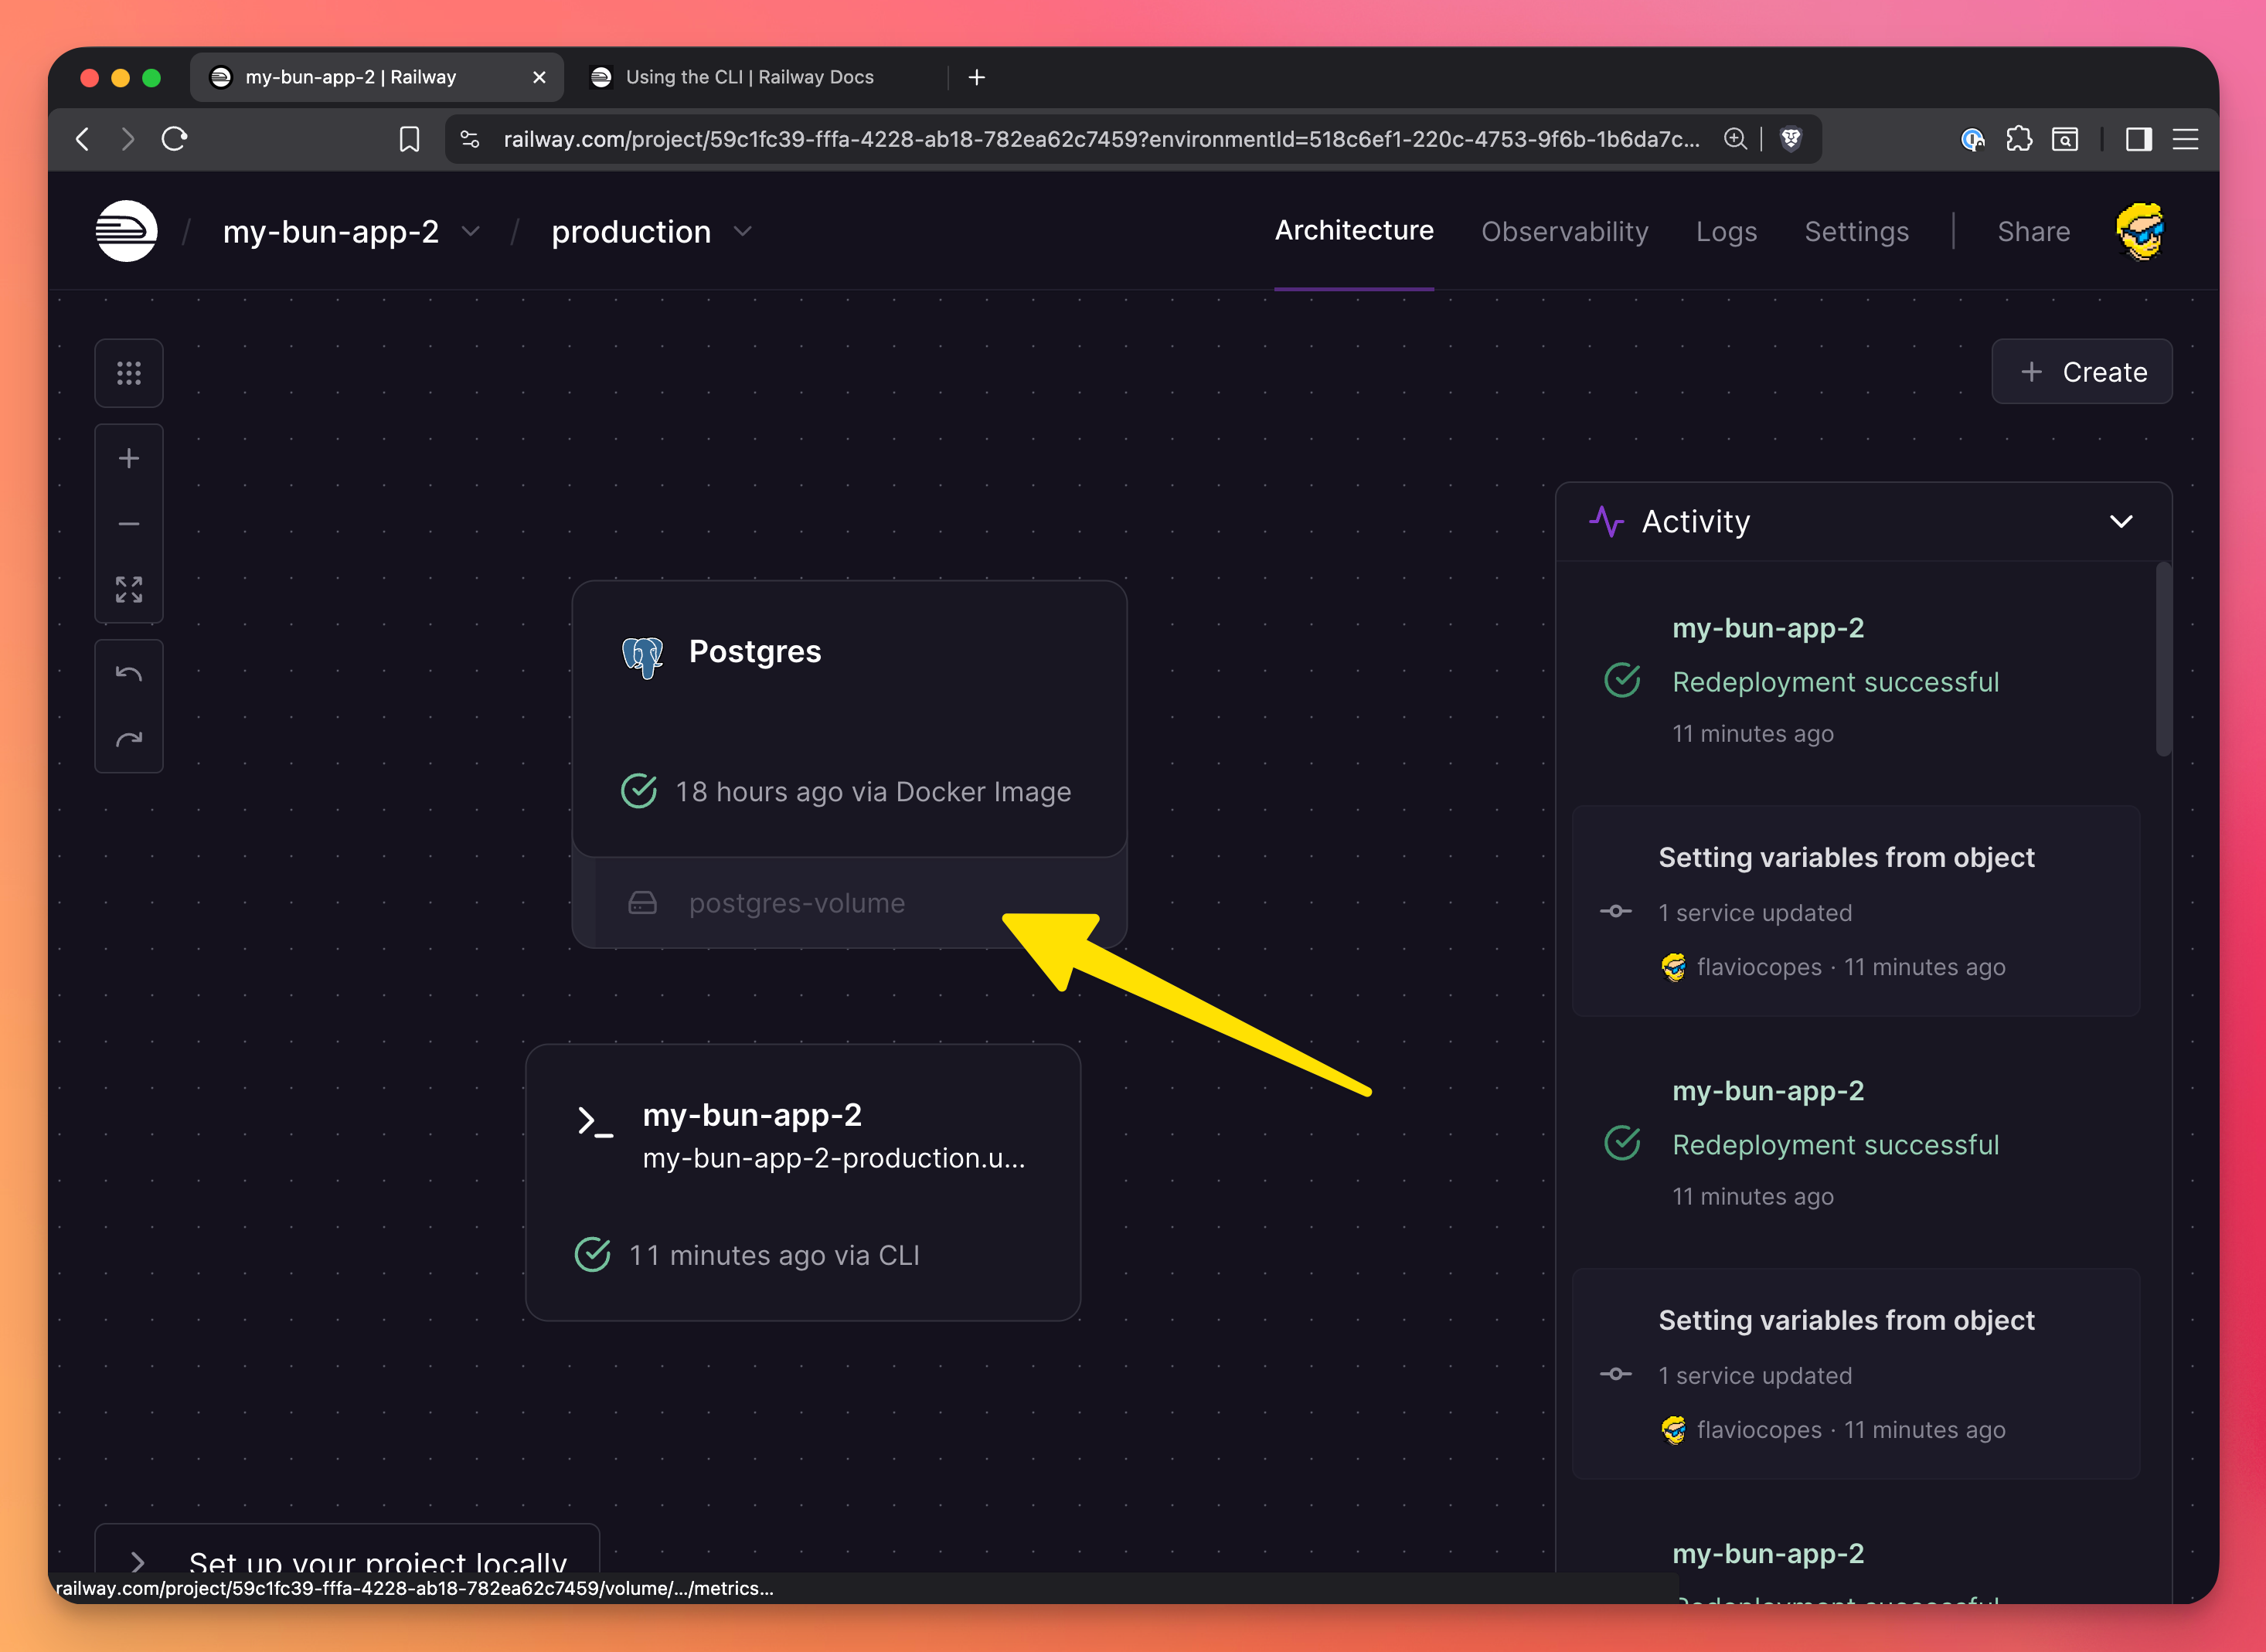Open the user avatar menu
2266x1652 pixels.
[x=2139, y=231]
